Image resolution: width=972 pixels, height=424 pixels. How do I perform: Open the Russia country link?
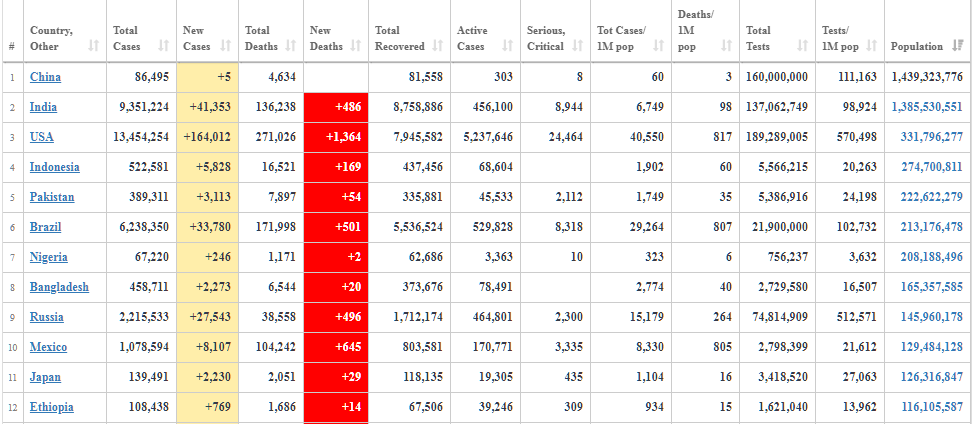46,317
